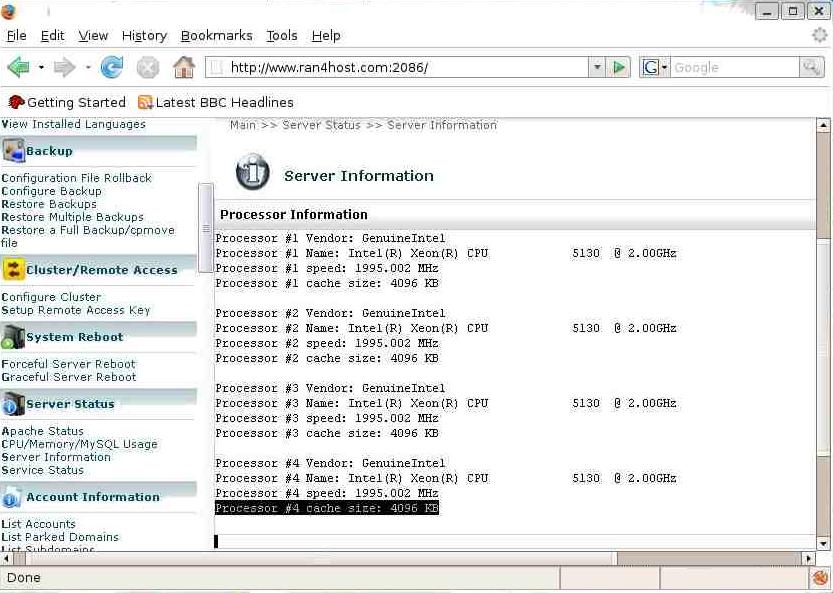
Task: Open the Bookmarks menu
Action: pos(216,35)
